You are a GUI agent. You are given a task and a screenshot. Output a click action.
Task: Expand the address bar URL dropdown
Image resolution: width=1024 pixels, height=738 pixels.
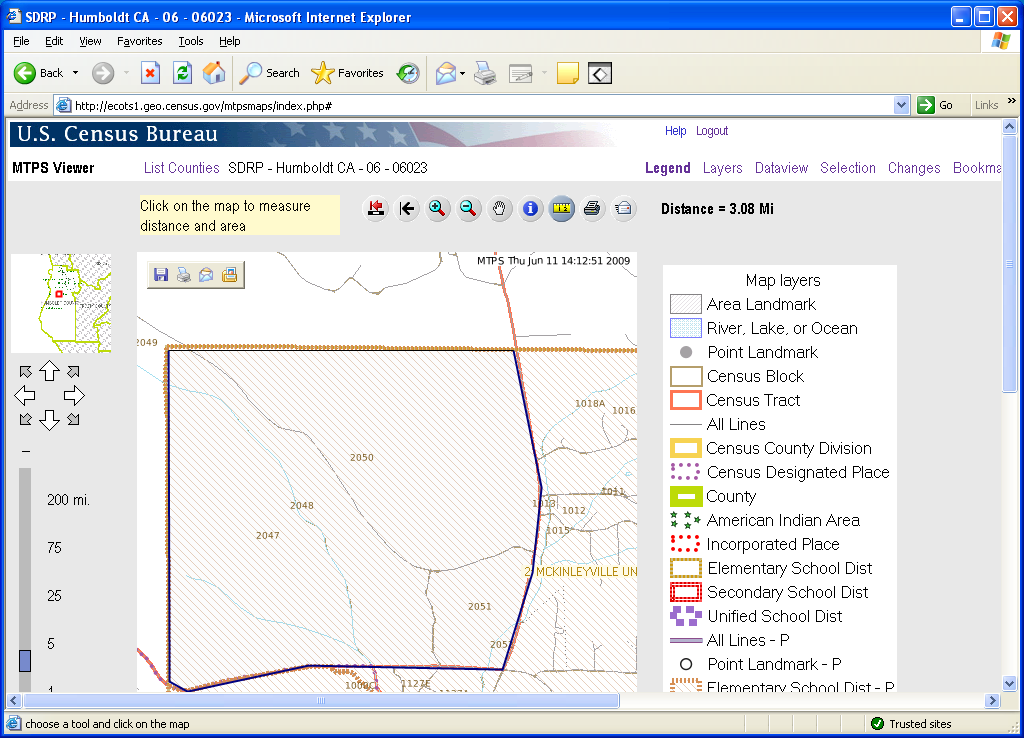901,105
